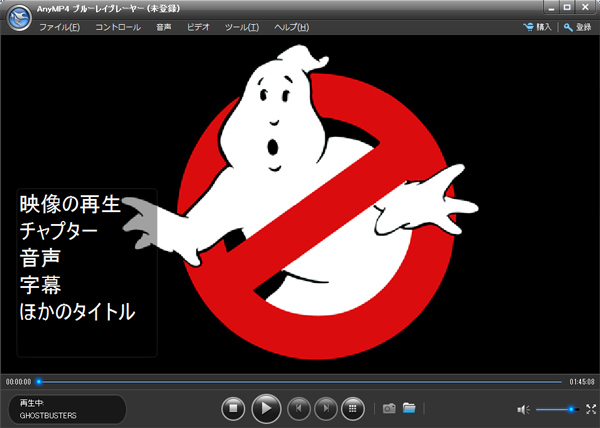600x428 pixels.
Task: Select 映像の再生 in the disc menu
Action: tap(70, 204)
